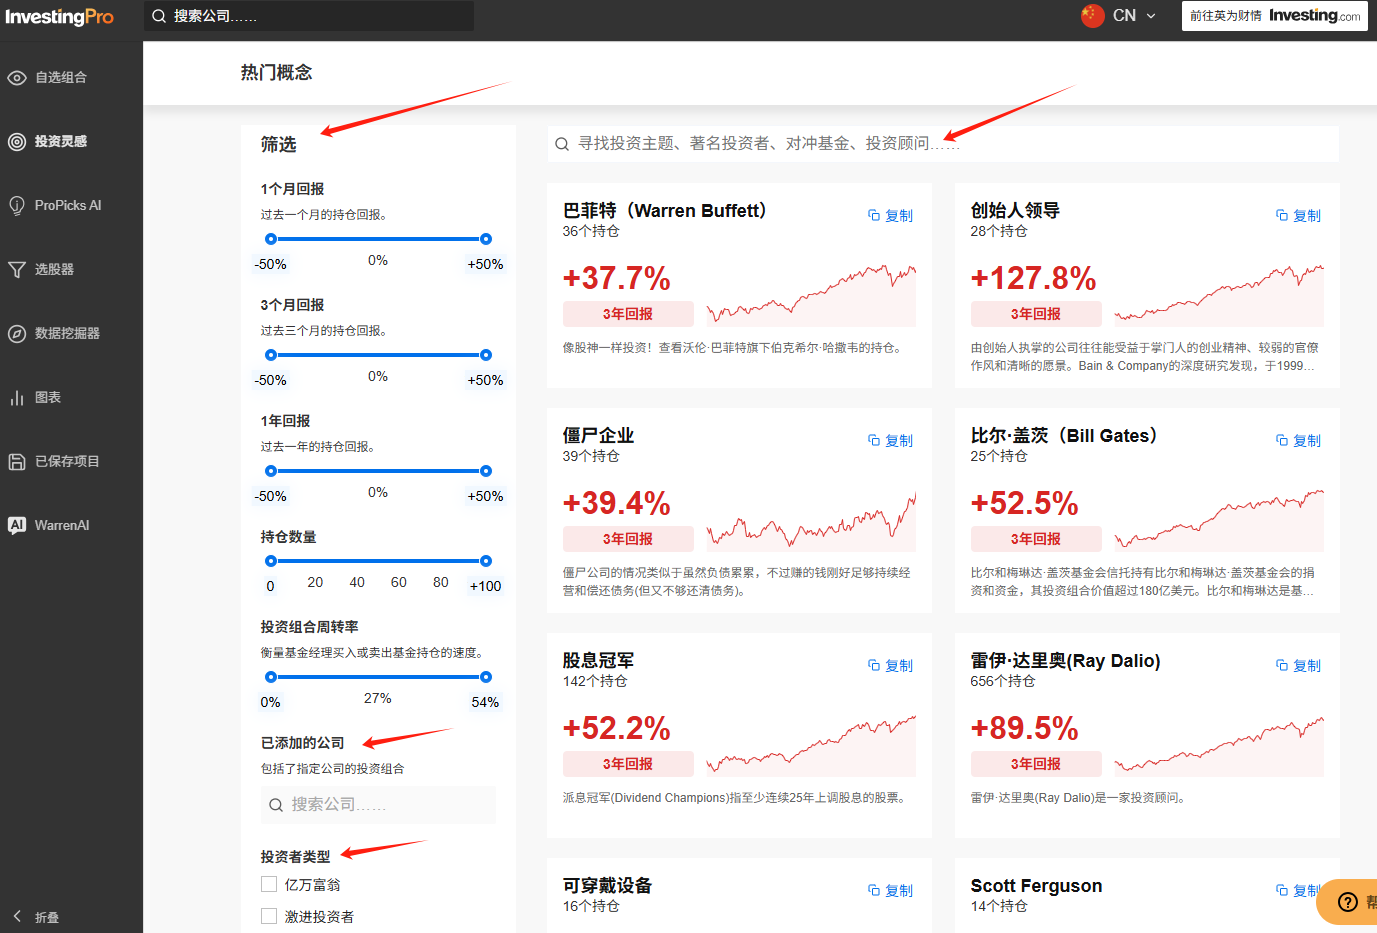Viewport: 1377px width, 933px height.
Task: Copy the 雷伊·达里奥 Ray Dalio portfolio
Action: pos(1298,665)
